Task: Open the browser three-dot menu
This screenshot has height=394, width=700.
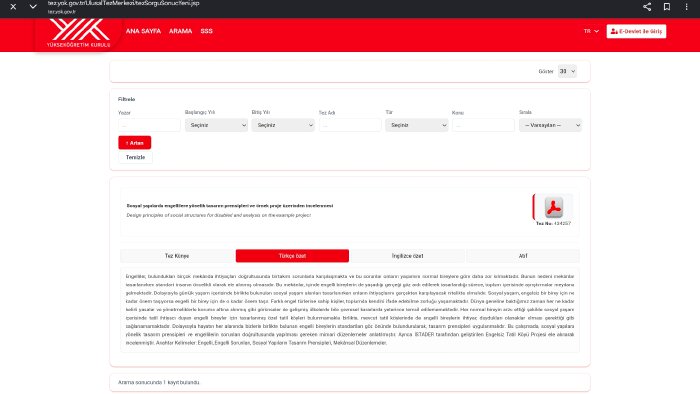Action: [x=686, y=7]
